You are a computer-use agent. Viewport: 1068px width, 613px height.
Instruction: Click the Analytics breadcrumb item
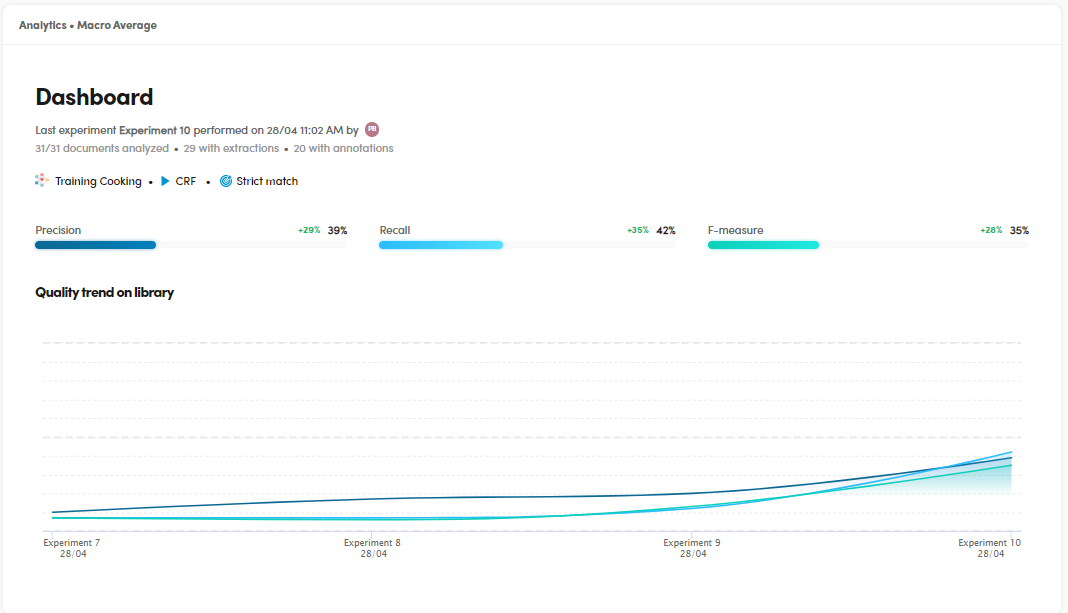click(43, 25)
